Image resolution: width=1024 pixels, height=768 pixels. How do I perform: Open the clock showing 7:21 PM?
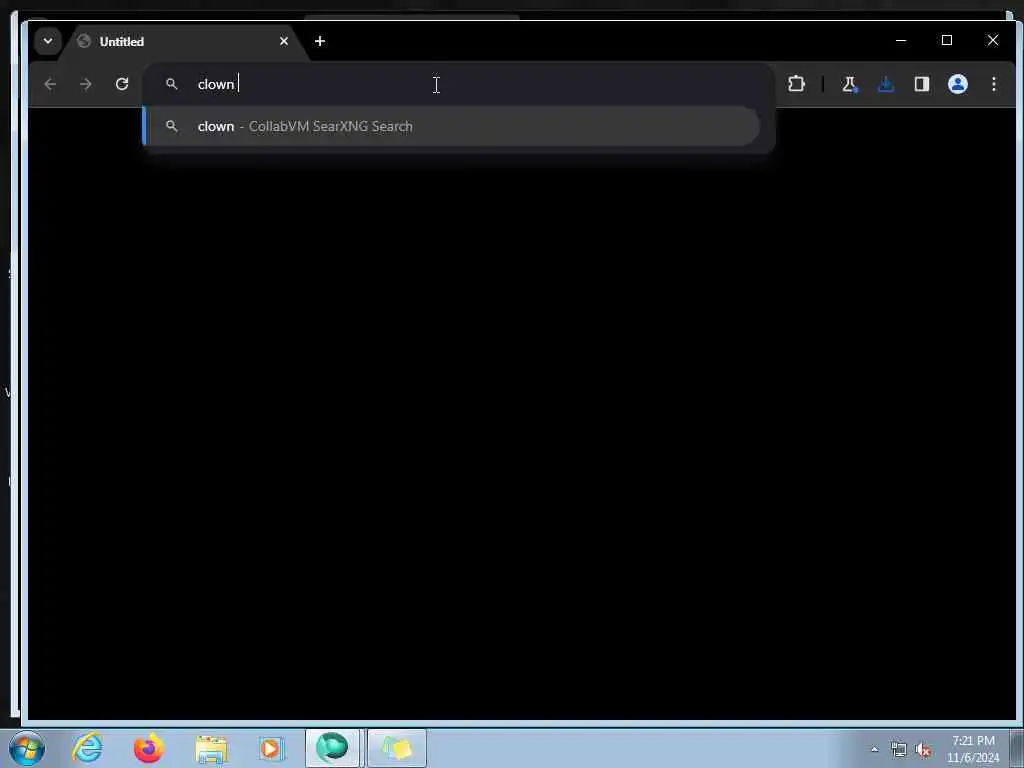pyautogui.click(x=973, y=749)
